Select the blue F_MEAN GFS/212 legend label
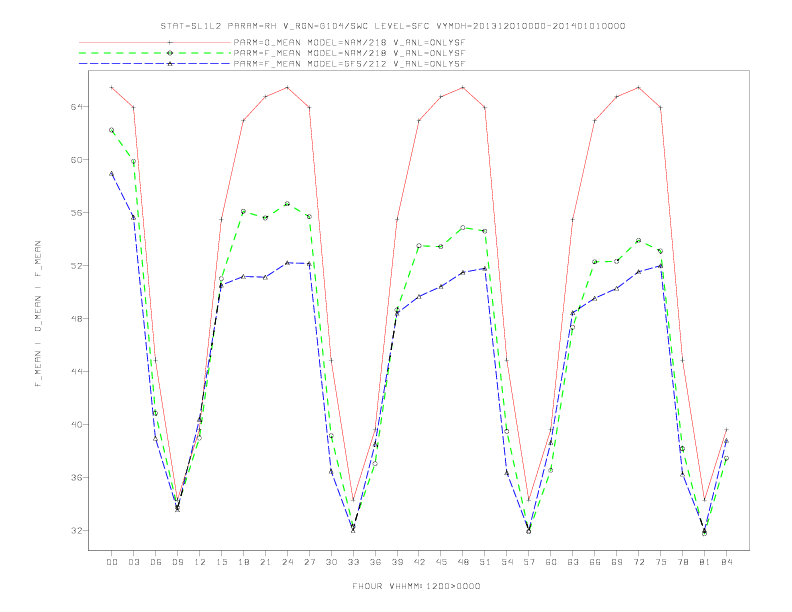Image resolution: width=792 pixels, height=612 pixels. [x=349, y=64]
